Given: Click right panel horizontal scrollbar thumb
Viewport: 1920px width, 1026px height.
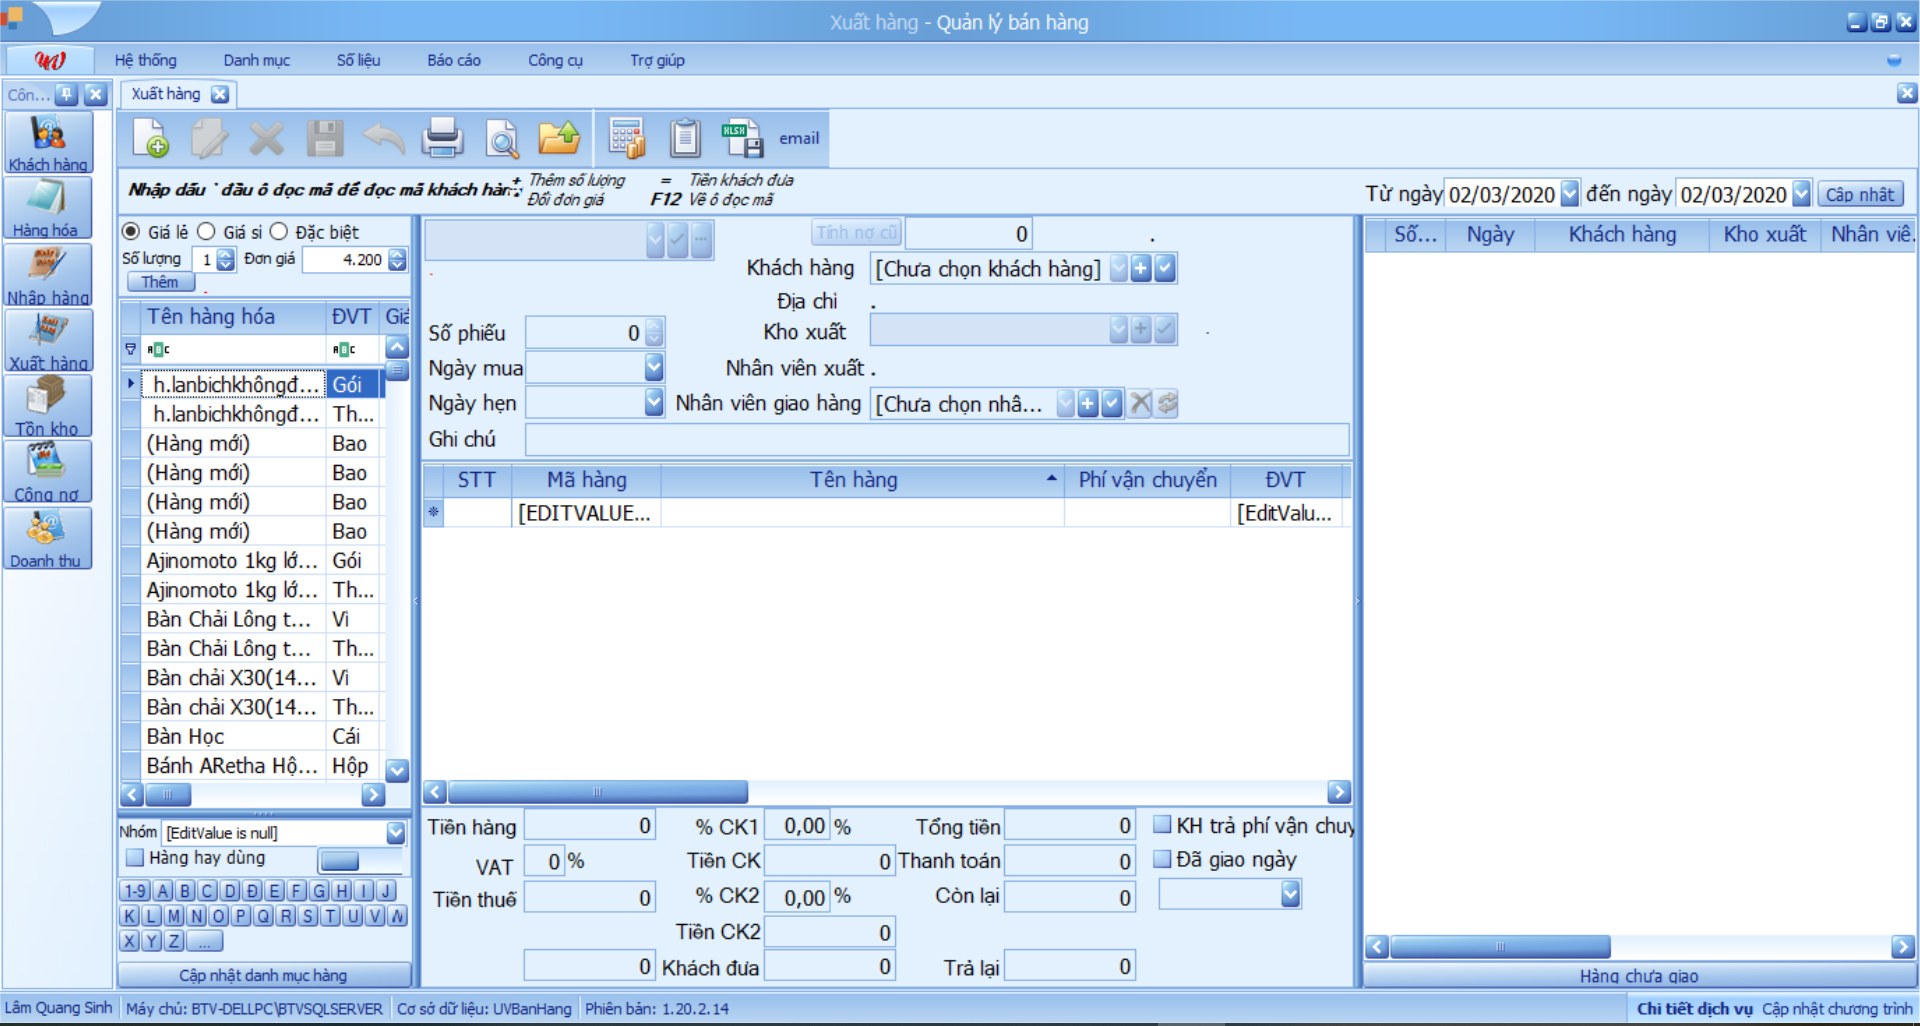Looking at the screenshot, I should pyautogui.click(x=1500, y=946).
